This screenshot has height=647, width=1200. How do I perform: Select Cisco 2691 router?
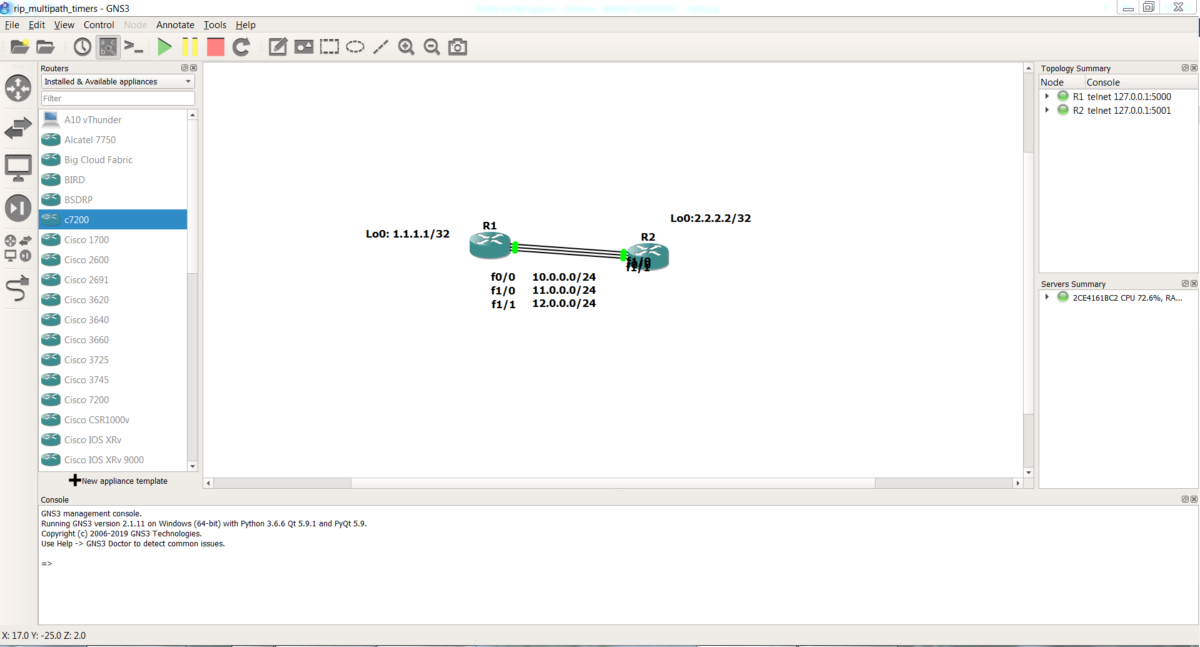[113, 280]
